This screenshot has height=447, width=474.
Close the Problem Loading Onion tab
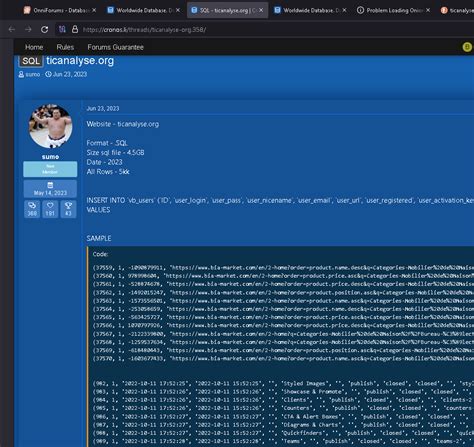coord(428,10)
